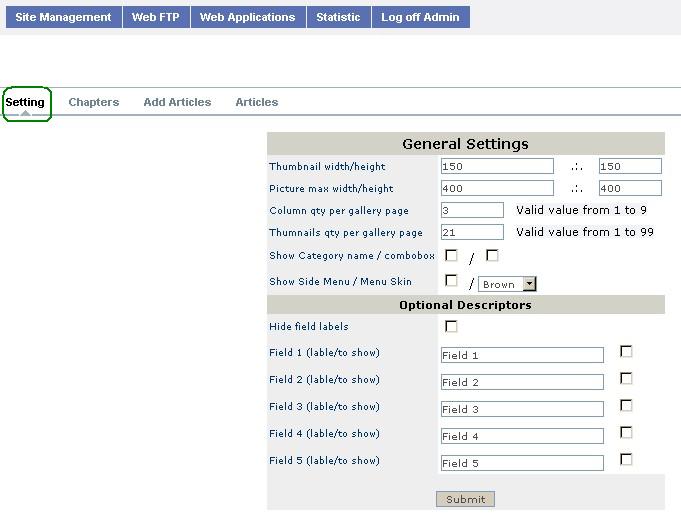Image resolution: width=681 pixels, height=520 pixels.
Task: Switch to the Chapters tab
Action: [94, 102]
